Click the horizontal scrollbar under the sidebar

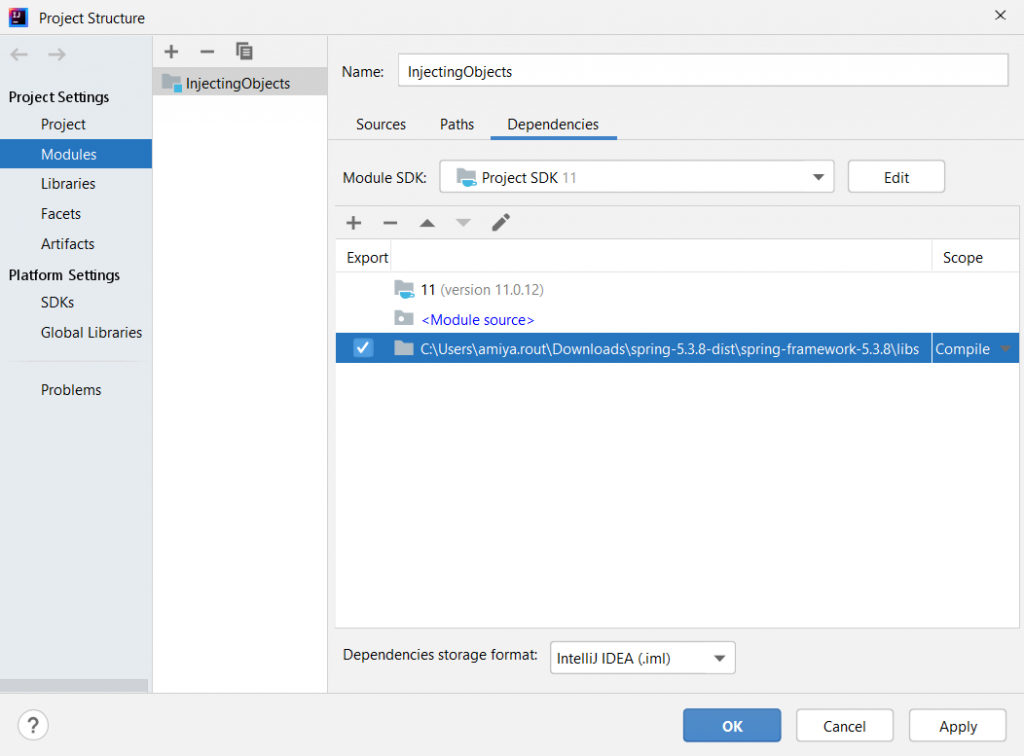coord(74,685)
